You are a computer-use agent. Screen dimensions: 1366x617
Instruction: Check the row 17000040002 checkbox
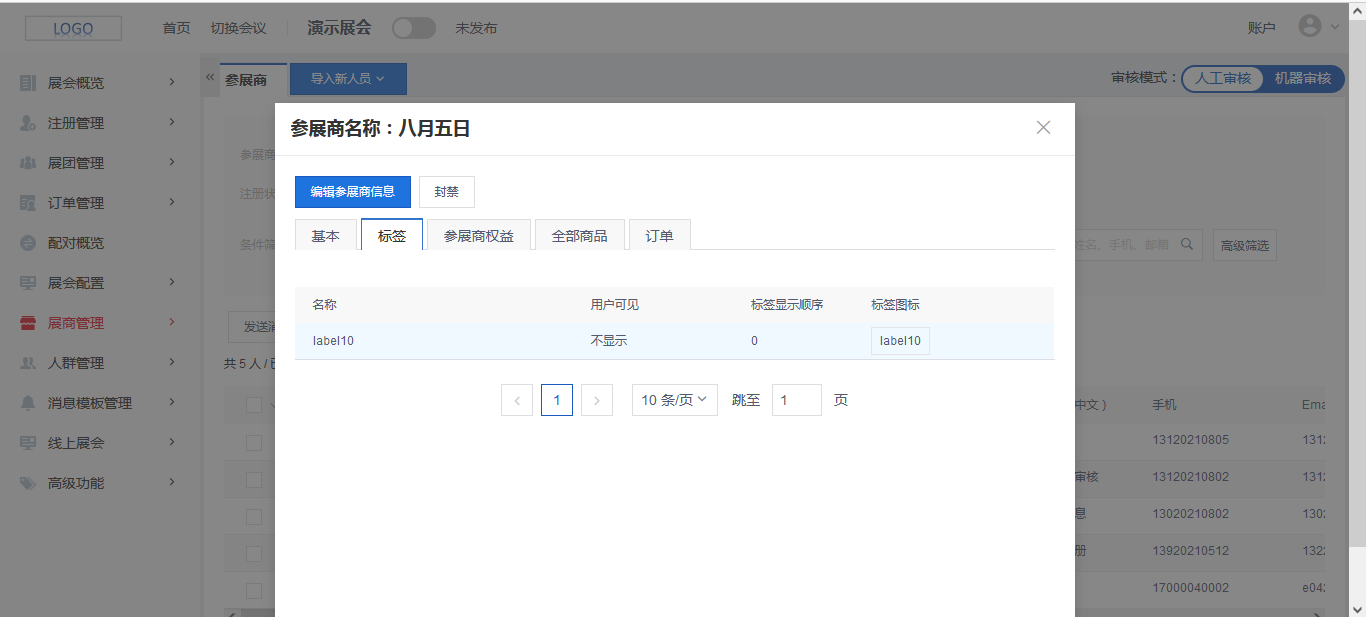coord(254,590)
